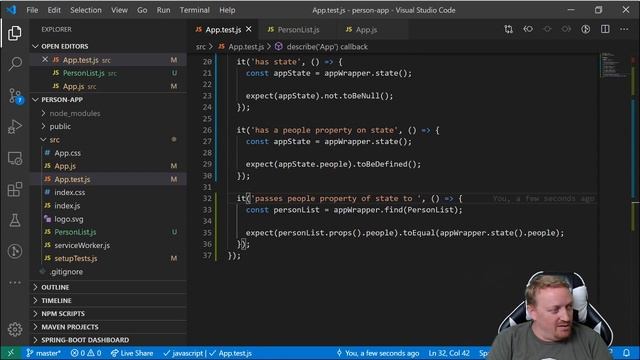Image resolution: width=640 pixels, height=360 pixels.
Task: Open the Edit menu
Action: pyautogui.click(x=54, y=10)
